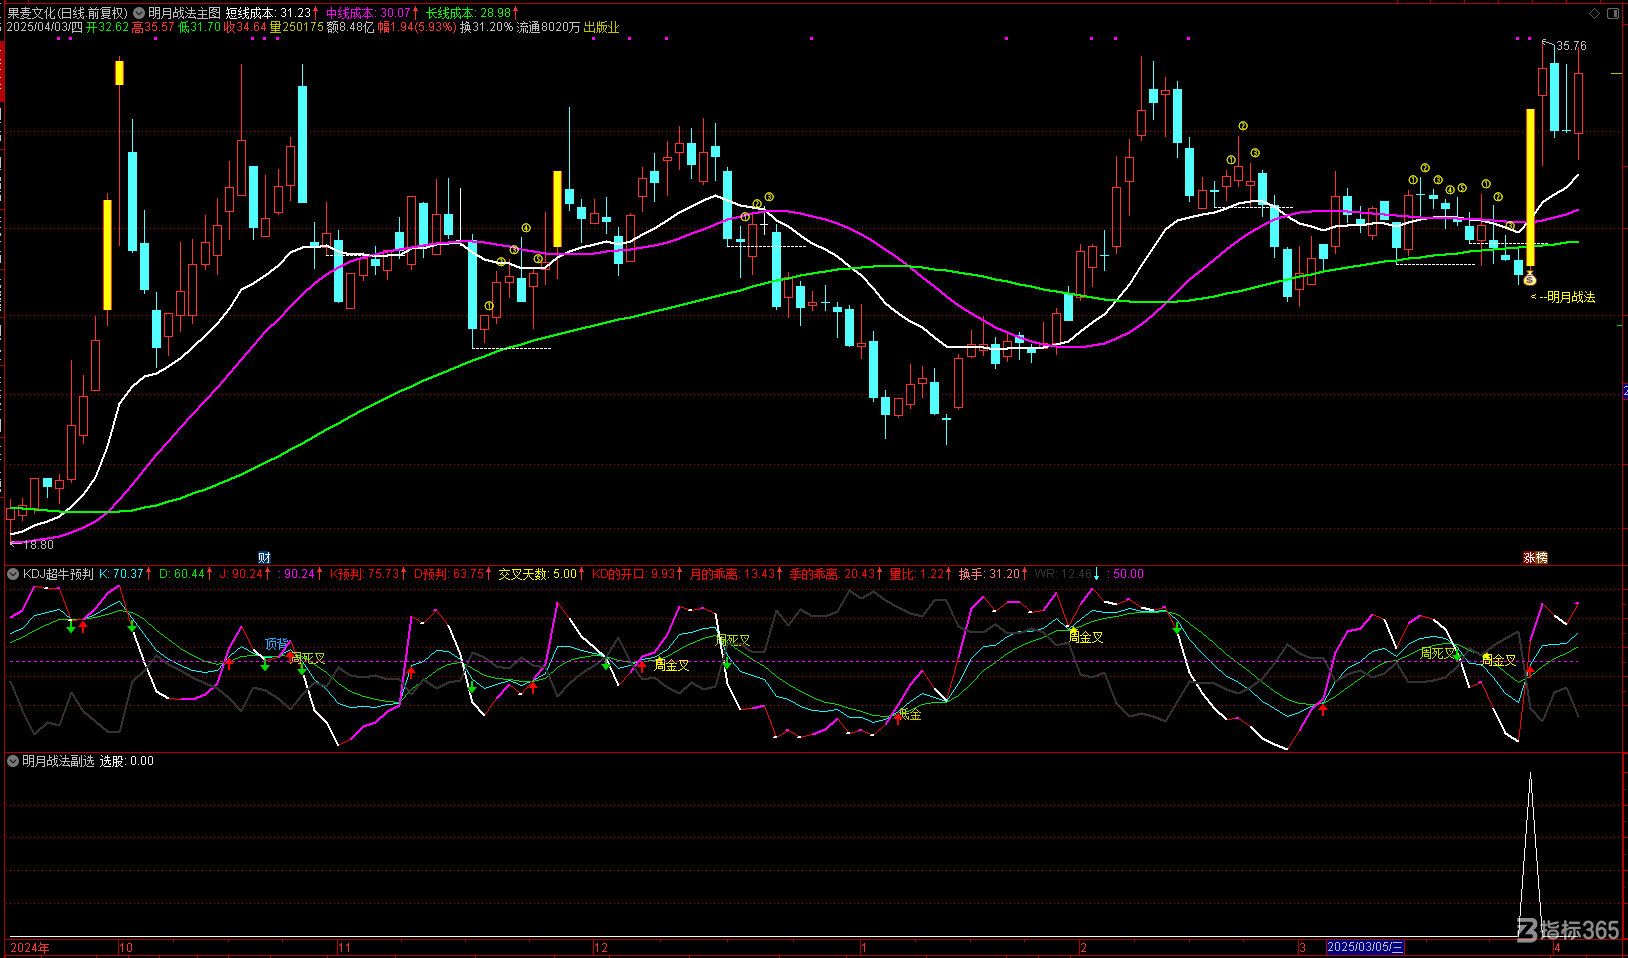The image size is (1628, 958).
Task: Select month 12 on the timeline
Action: coord(601,947)
